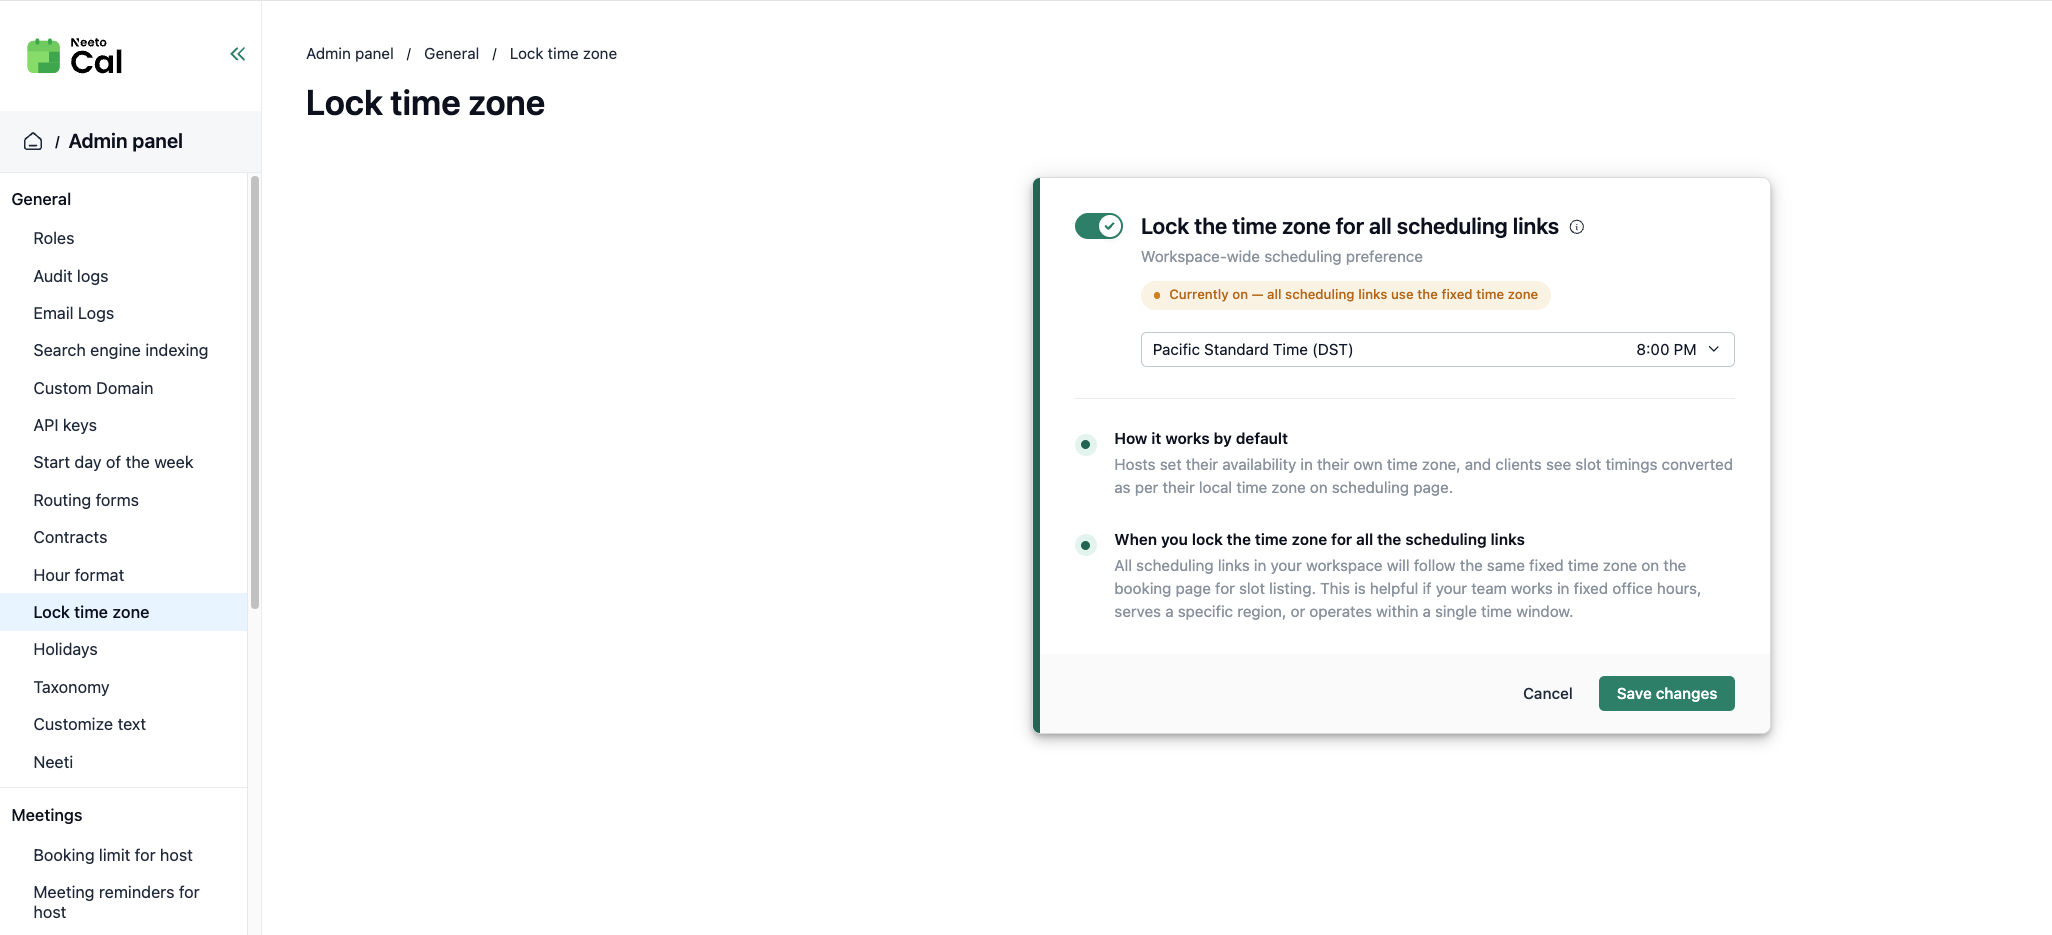Open home via house icon
2052x935 pixels.
[33, 141]
